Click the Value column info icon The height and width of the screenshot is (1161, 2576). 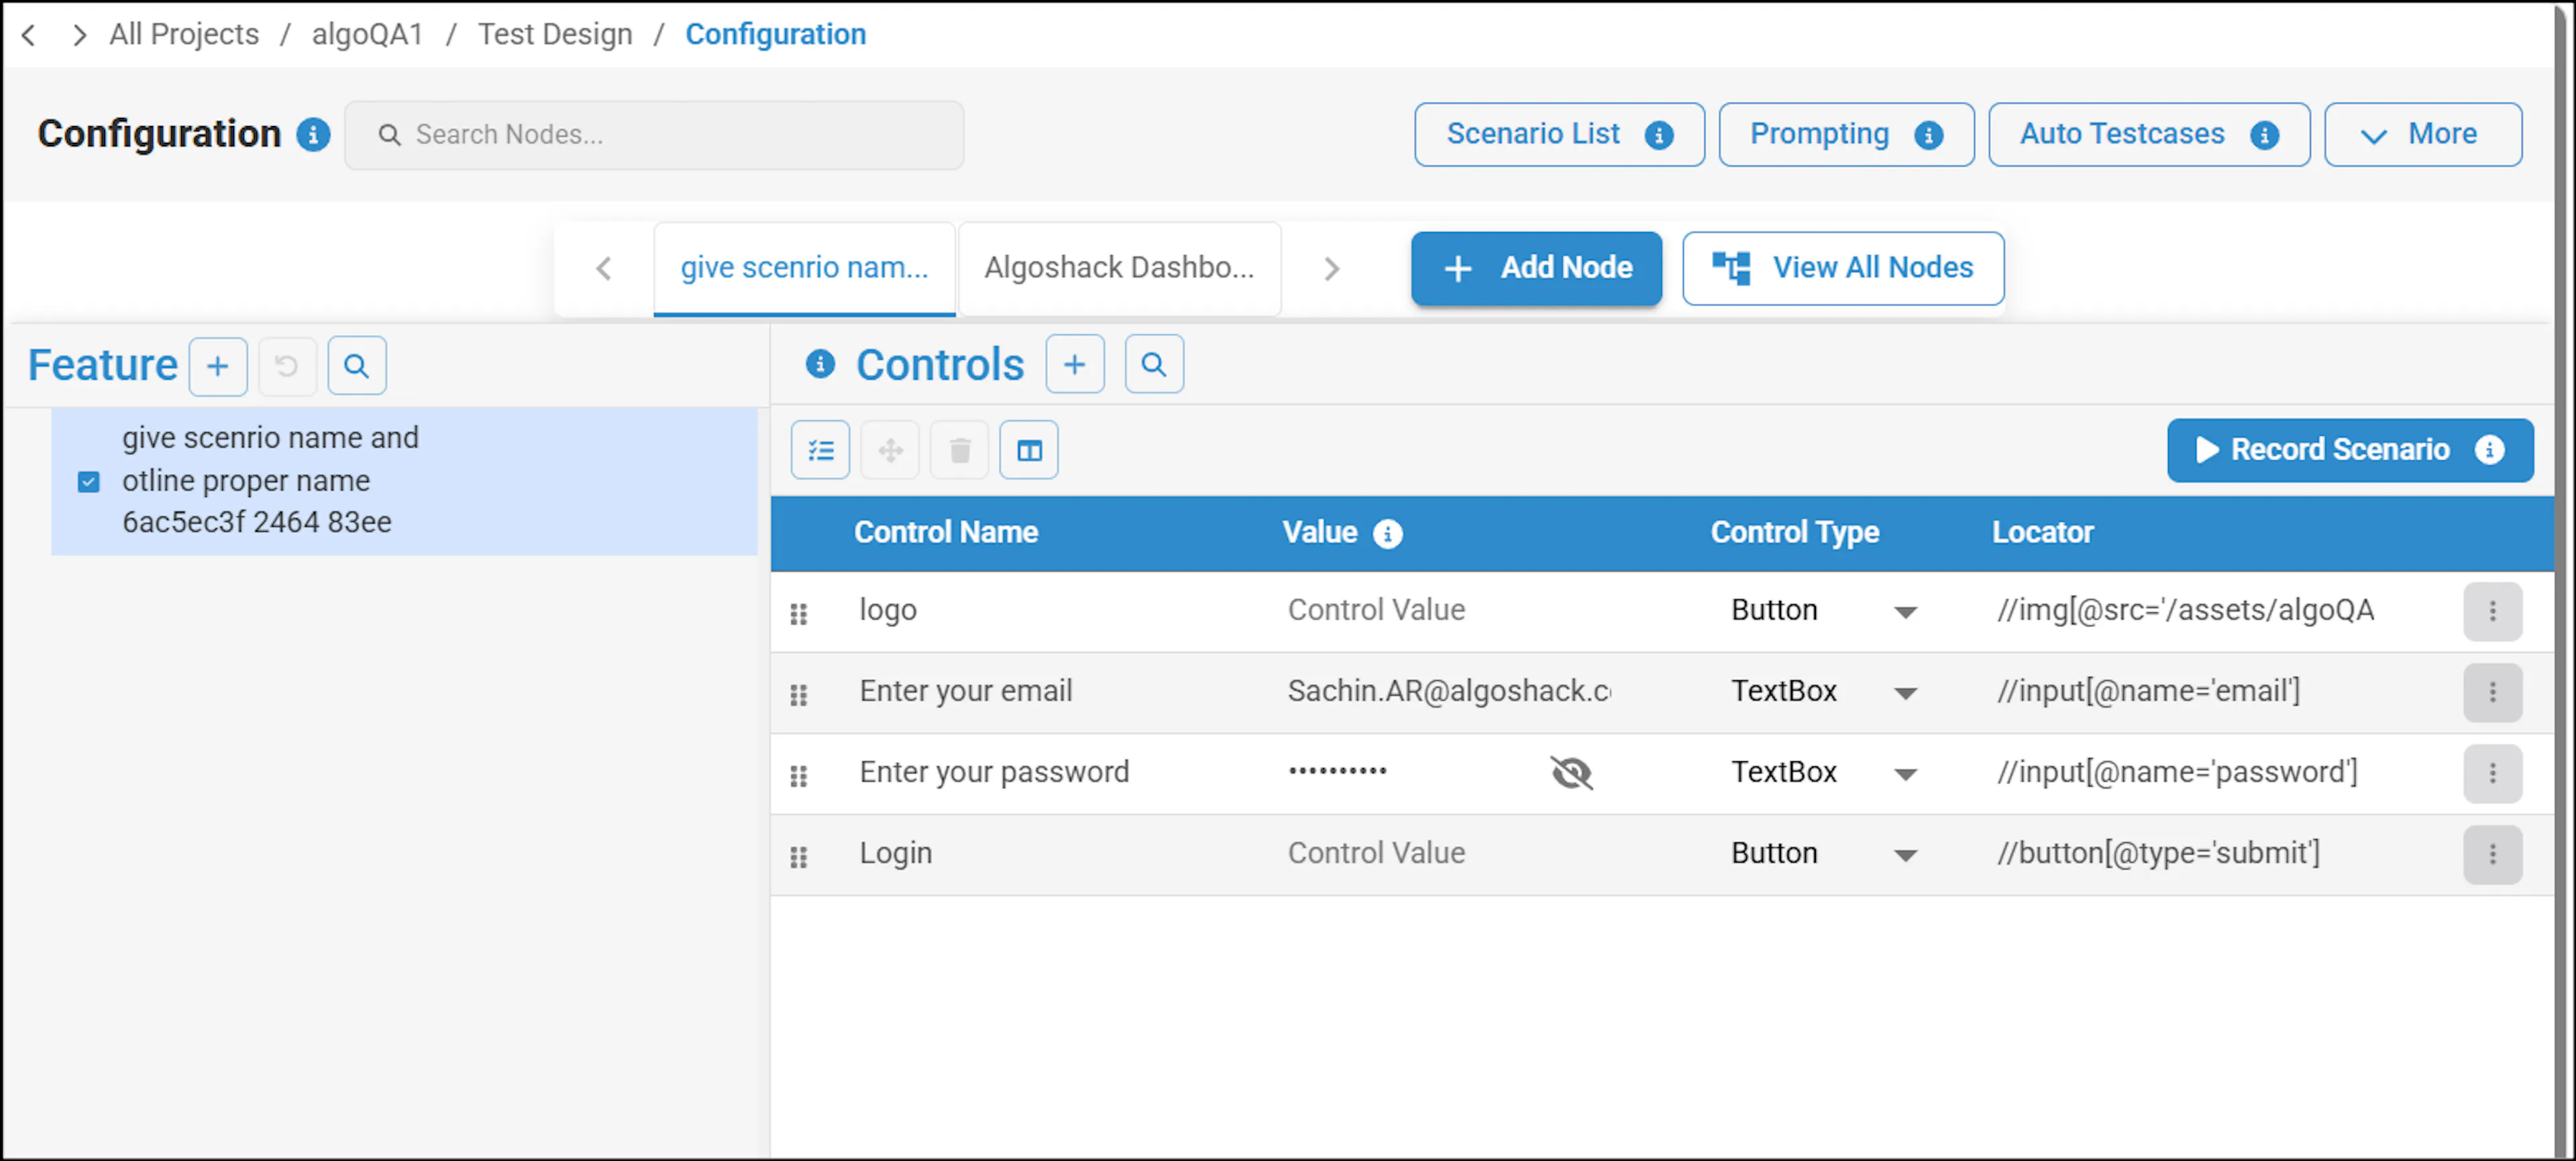click(x=1387, y=534)
